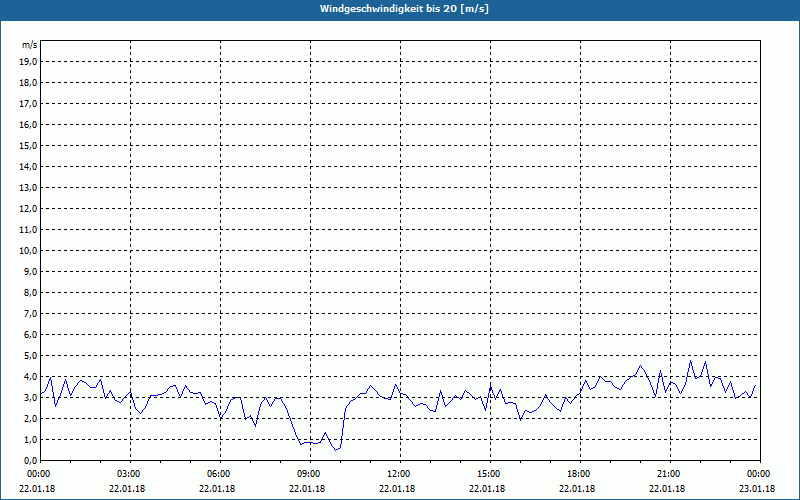800x500 pixels.
Task: Select the 09:00 time label
Action: pyautogui.click(x=308, y=474)
